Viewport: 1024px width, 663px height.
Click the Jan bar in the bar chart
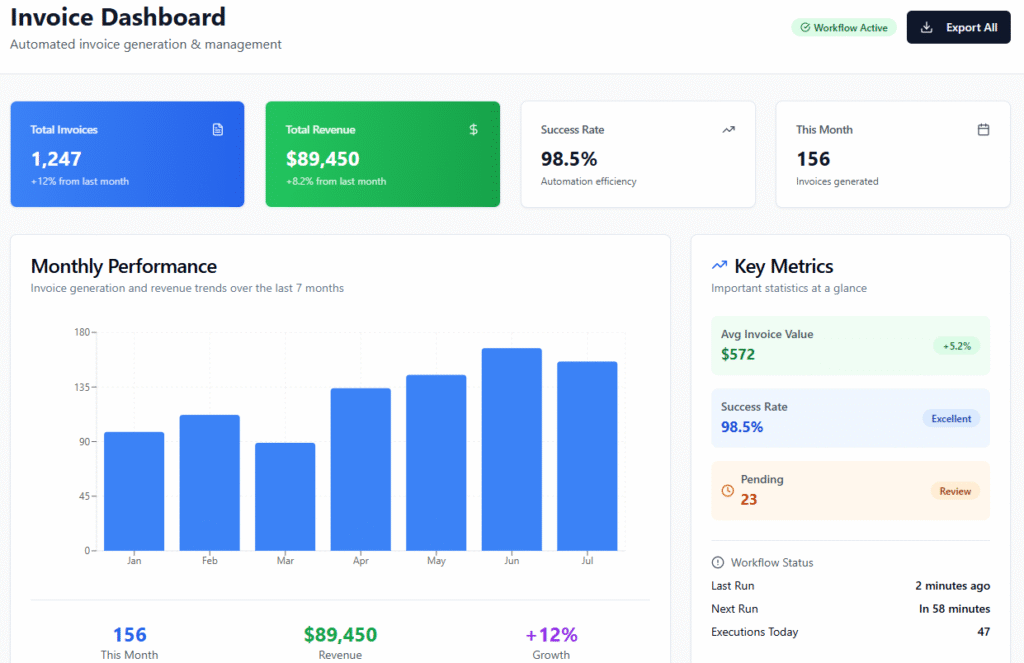point(134,491)
